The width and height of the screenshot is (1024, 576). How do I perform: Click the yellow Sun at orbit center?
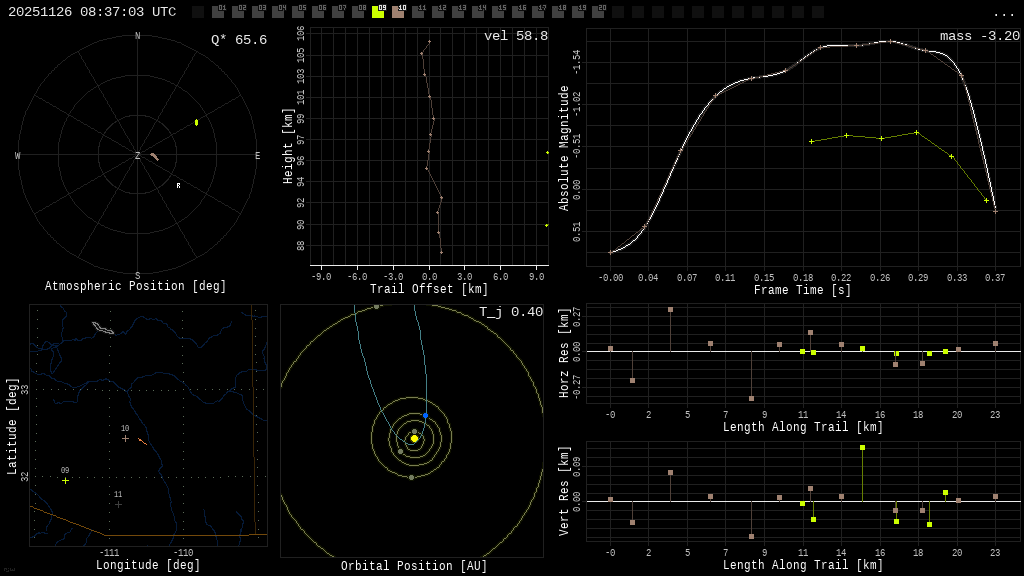[x=414, y=438]
